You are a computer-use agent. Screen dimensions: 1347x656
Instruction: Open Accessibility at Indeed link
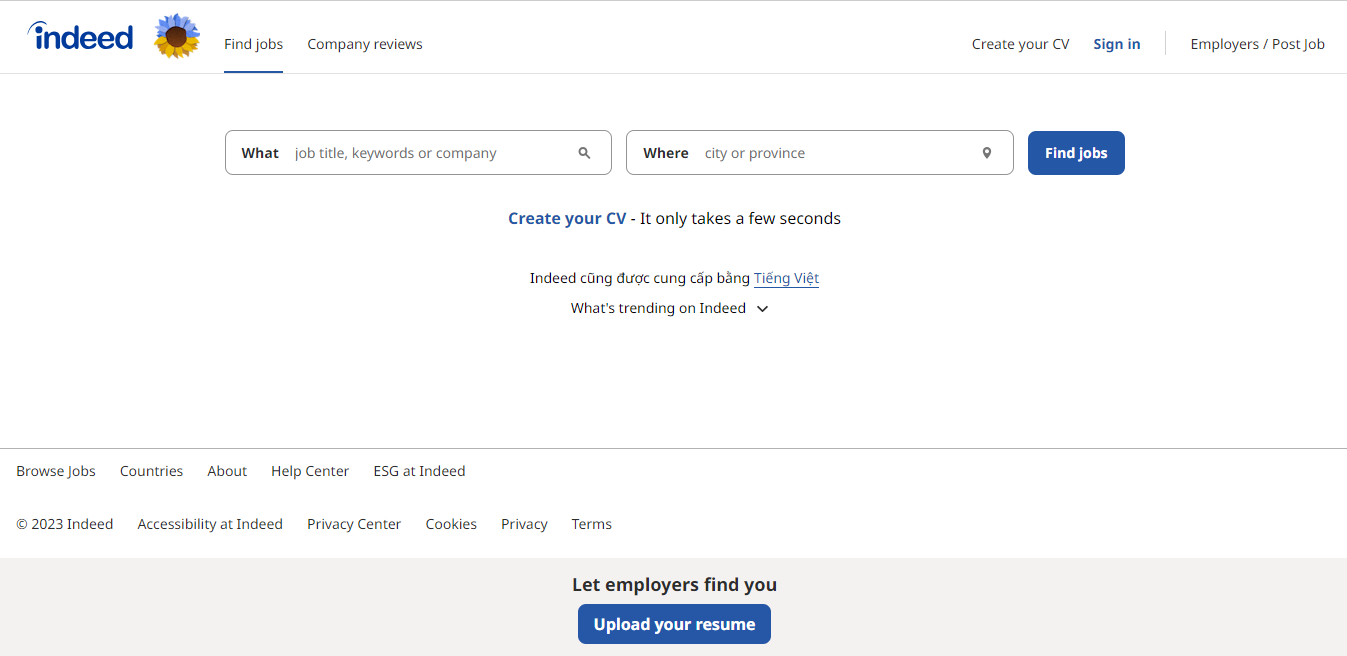tap(210, 524)
